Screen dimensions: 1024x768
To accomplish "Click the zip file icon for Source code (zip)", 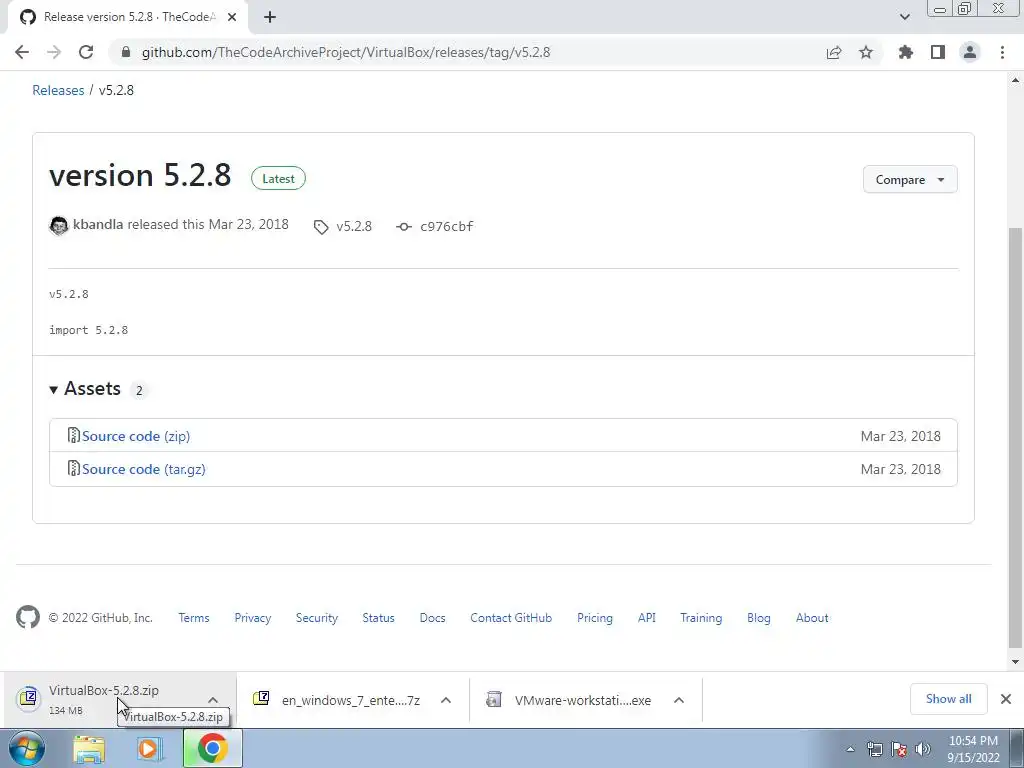I will [x=74, y=435].
